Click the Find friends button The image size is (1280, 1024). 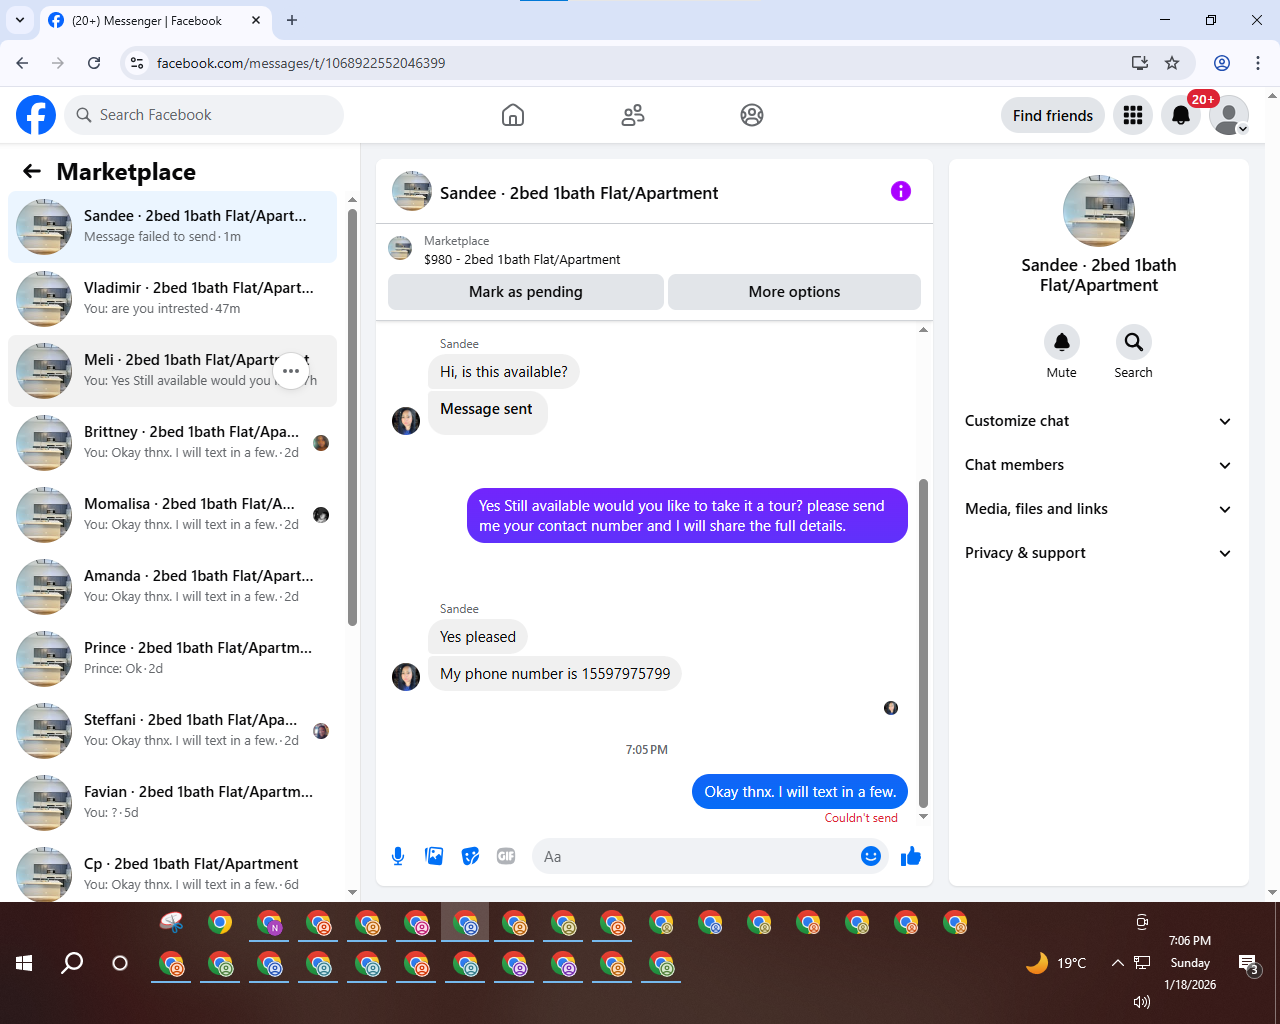pos(1053,115)
